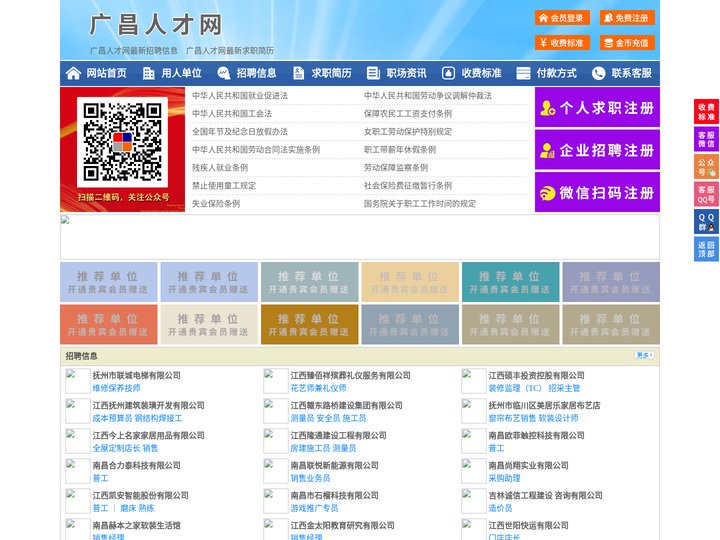Click the QQ群 side floating button
Image resolution: width=720 pixels, height=540 pixels.
[x=706, y=222]
